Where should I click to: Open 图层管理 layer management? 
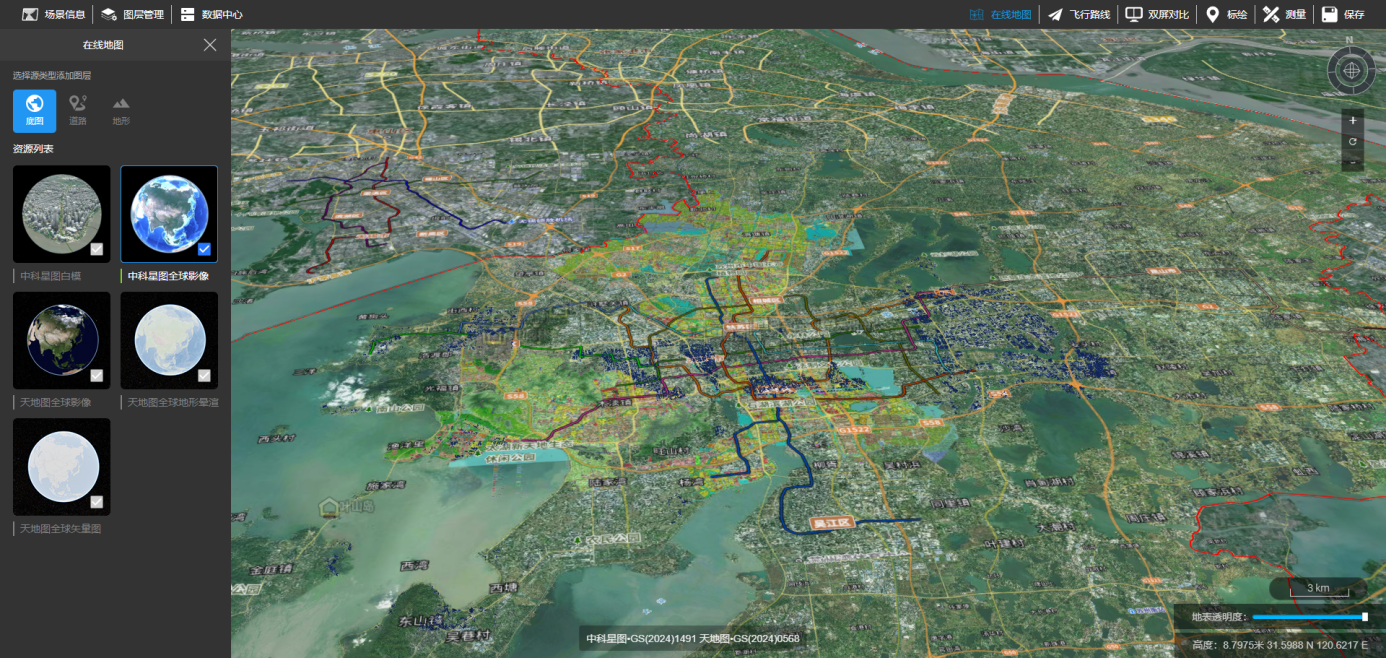point(132,14)
